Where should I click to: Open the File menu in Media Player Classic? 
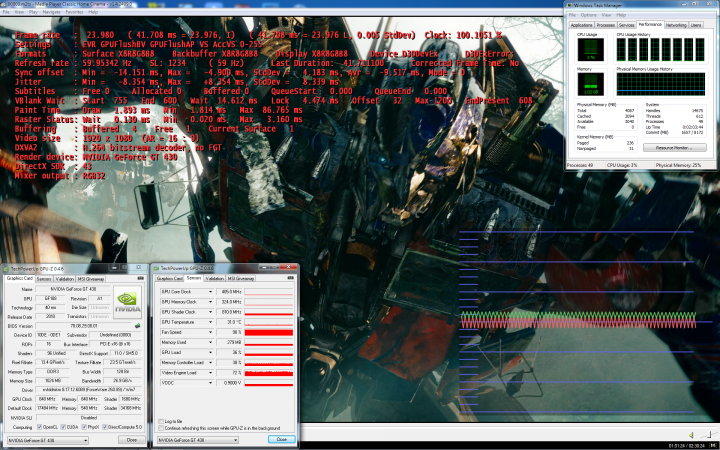6,12
